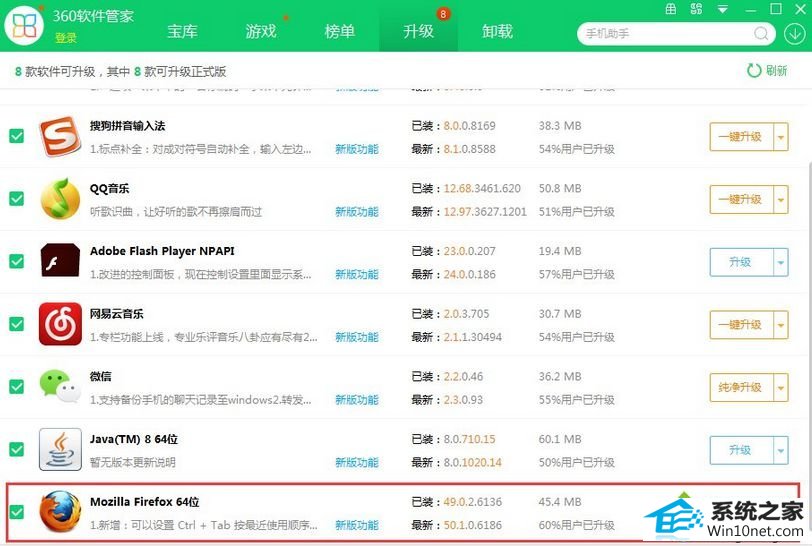The width and height of the screenshot is (812, 546).
Task: Open the 榜单 tab
Action: pyautogui.click(x=340, y=31)
